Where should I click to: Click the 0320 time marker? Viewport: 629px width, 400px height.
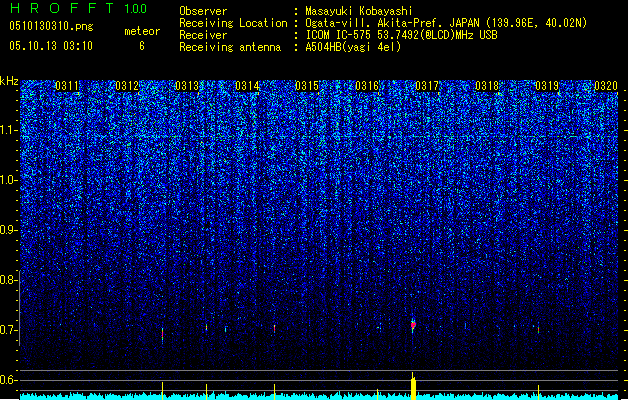coord(606,86)
